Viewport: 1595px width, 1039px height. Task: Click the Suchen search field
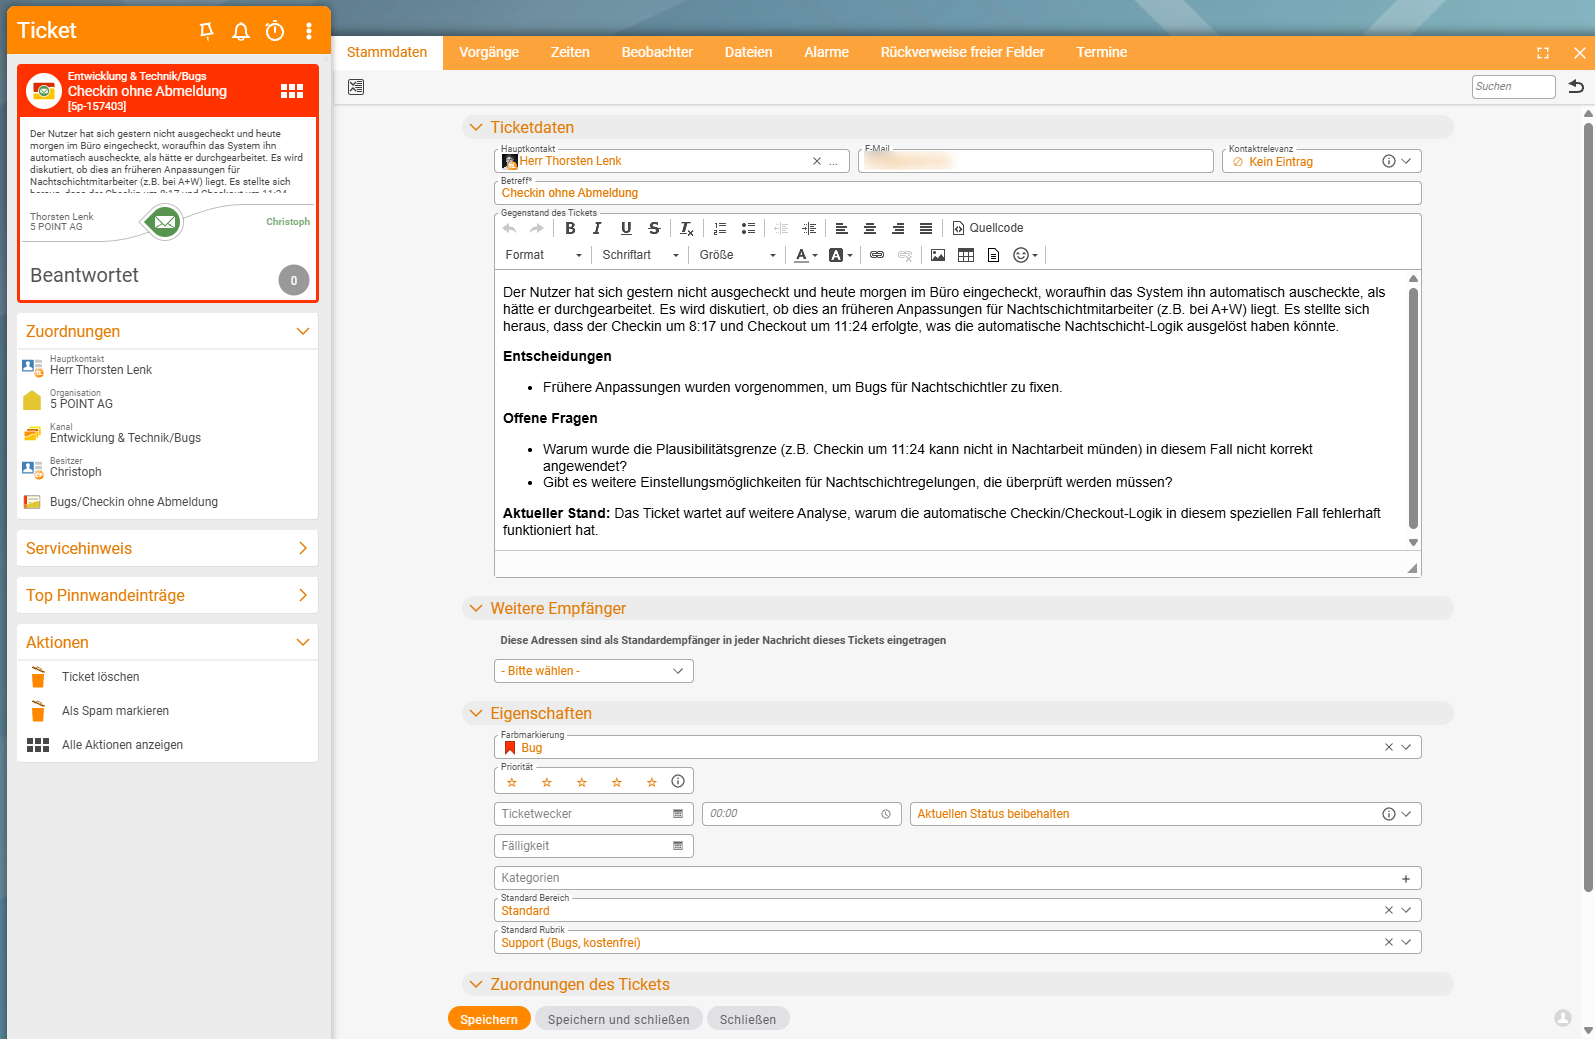(x=1513, y=87)
